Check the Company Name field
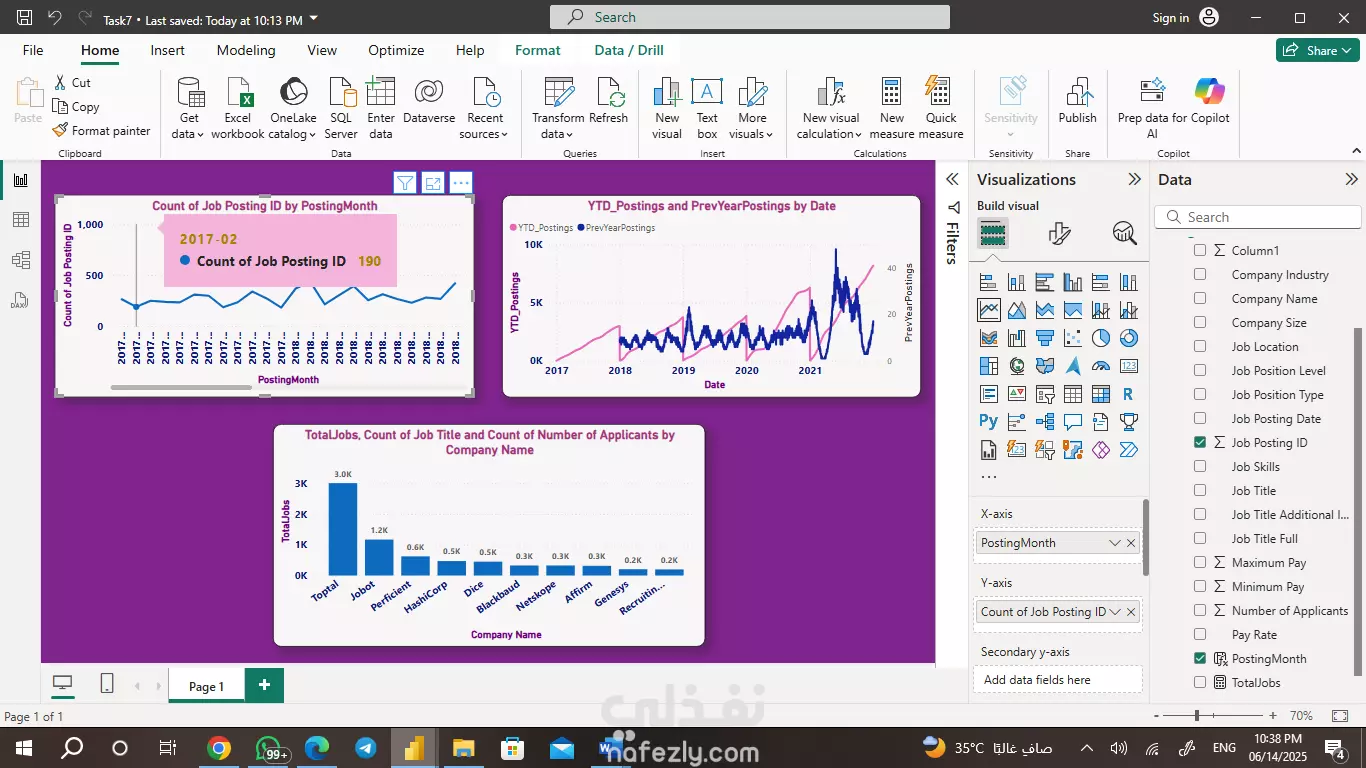 point(1200,298)
